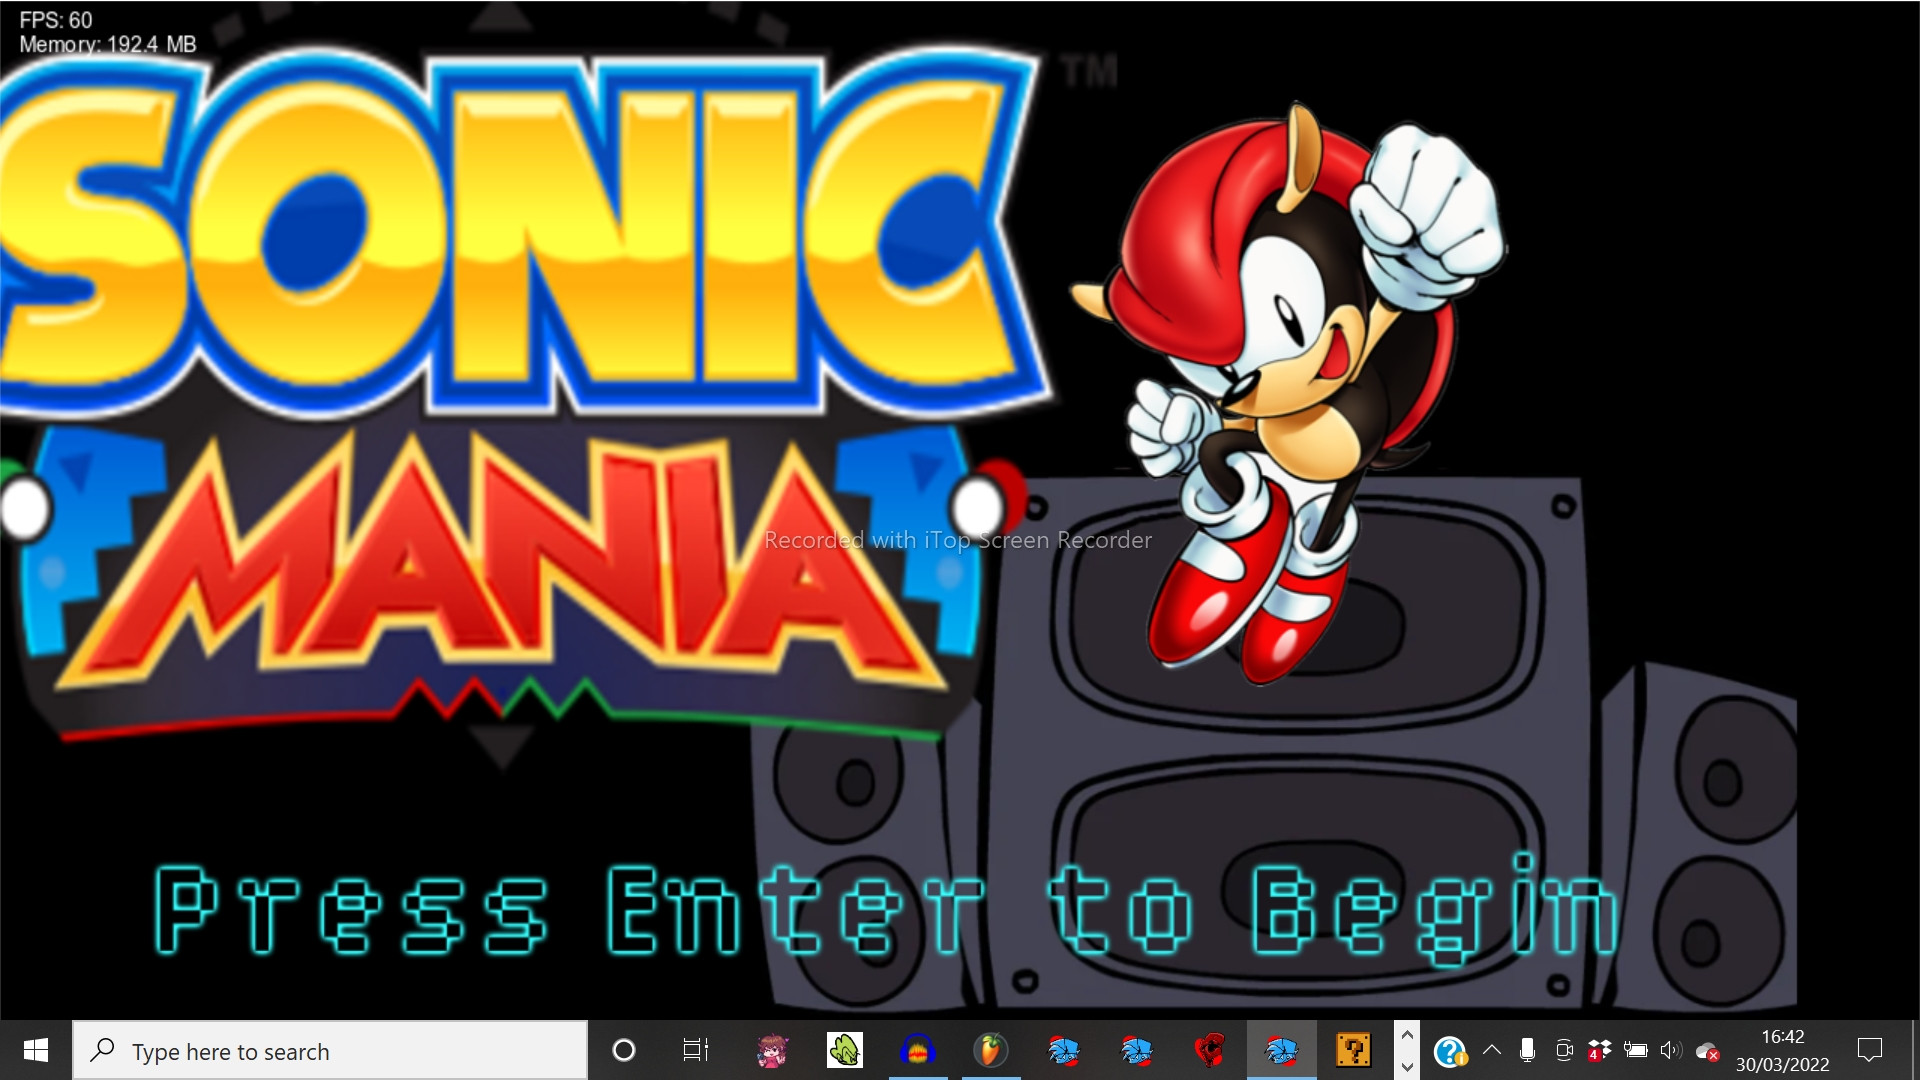Open the Start menu
Viewport: 1920px width, 1080px height.
point(36,1050)
